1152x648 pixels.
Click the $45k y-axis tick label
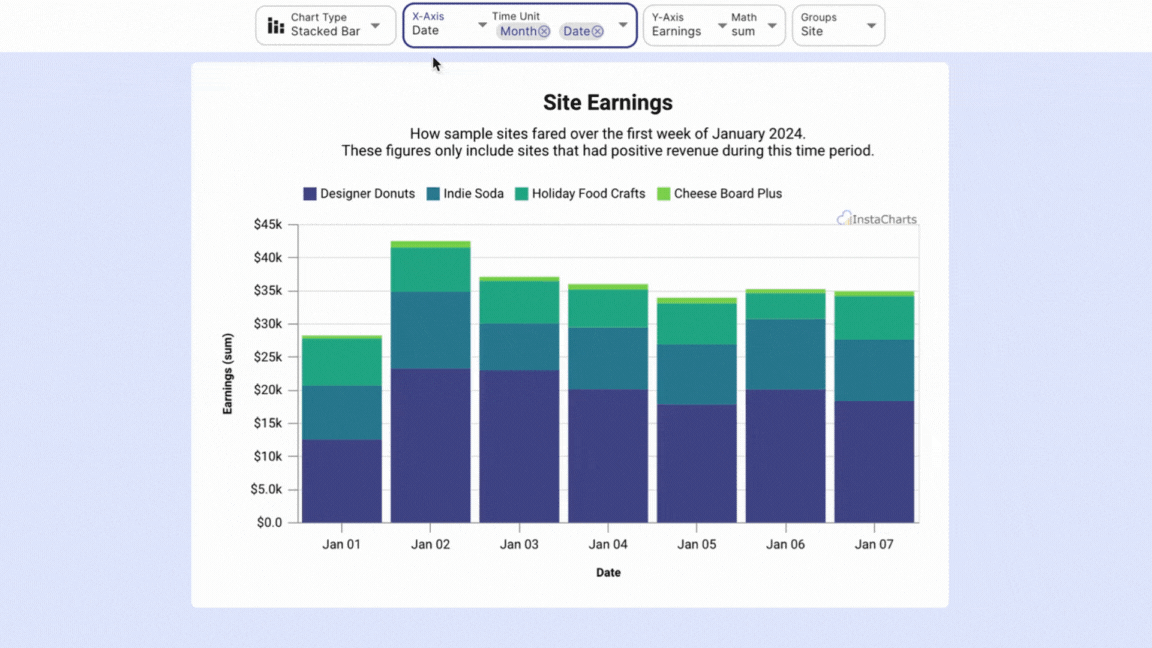coord(268,225)
